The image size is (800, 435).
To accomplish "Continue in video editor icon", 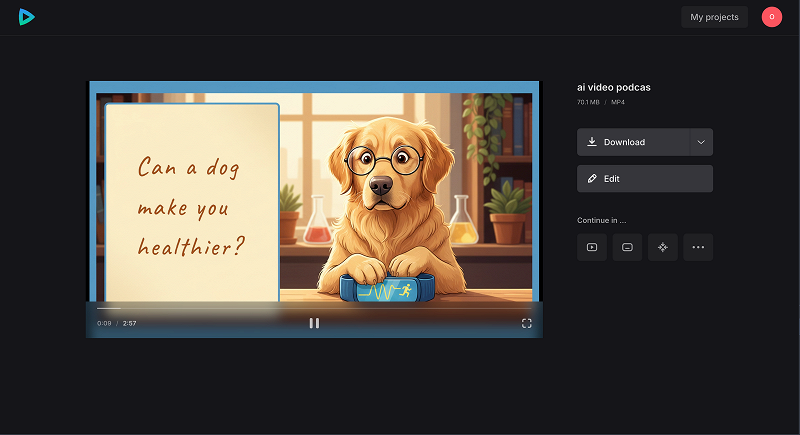I will (592, 247).
